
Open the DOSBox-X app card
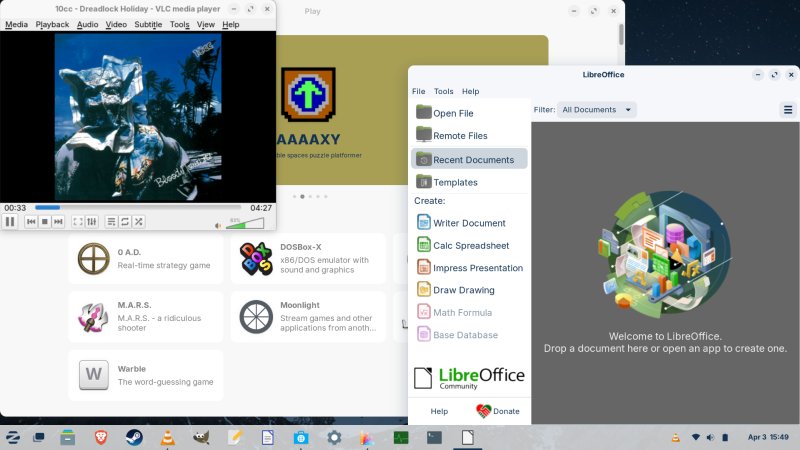[x=308, y=259]
